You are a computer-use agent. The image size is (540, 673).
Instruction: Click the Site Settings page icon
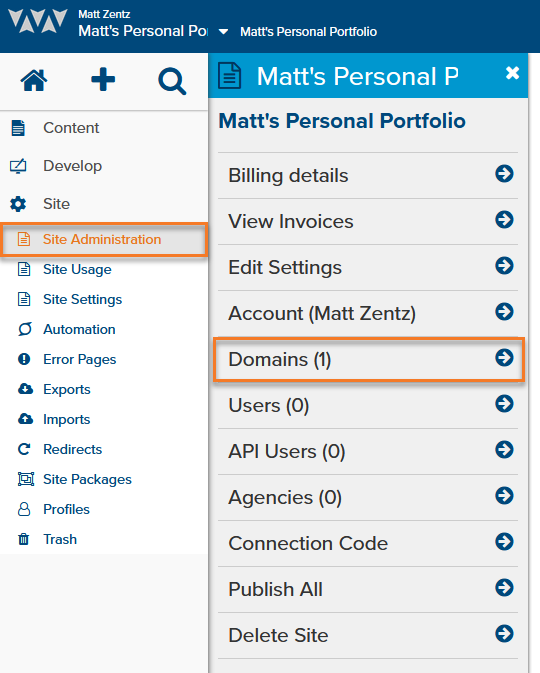coord(24,299)
